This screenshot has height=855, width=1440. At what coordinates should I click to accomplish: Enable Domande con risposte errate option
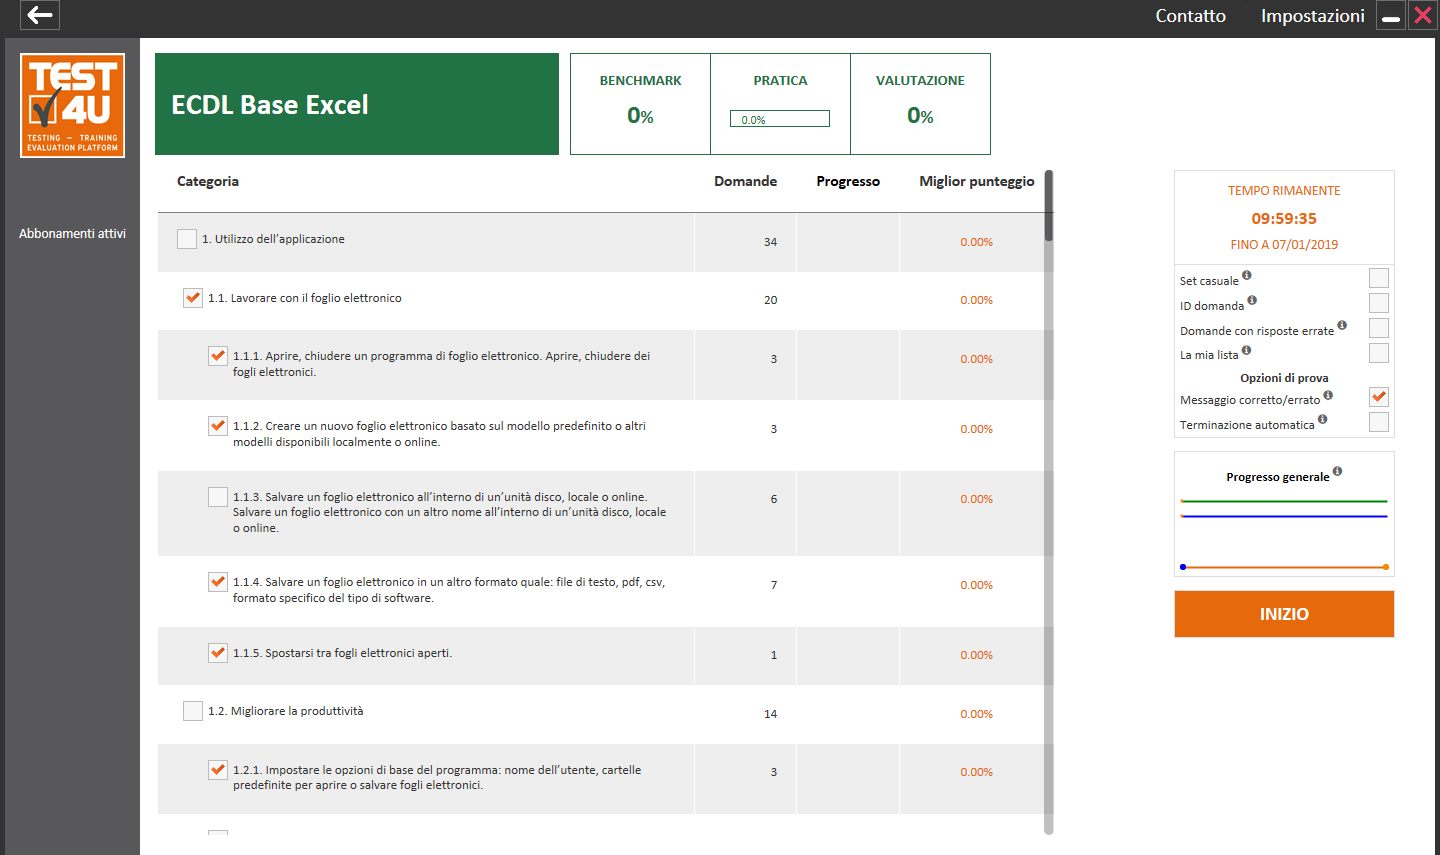pyautogui.click(x=1379, y=328)
